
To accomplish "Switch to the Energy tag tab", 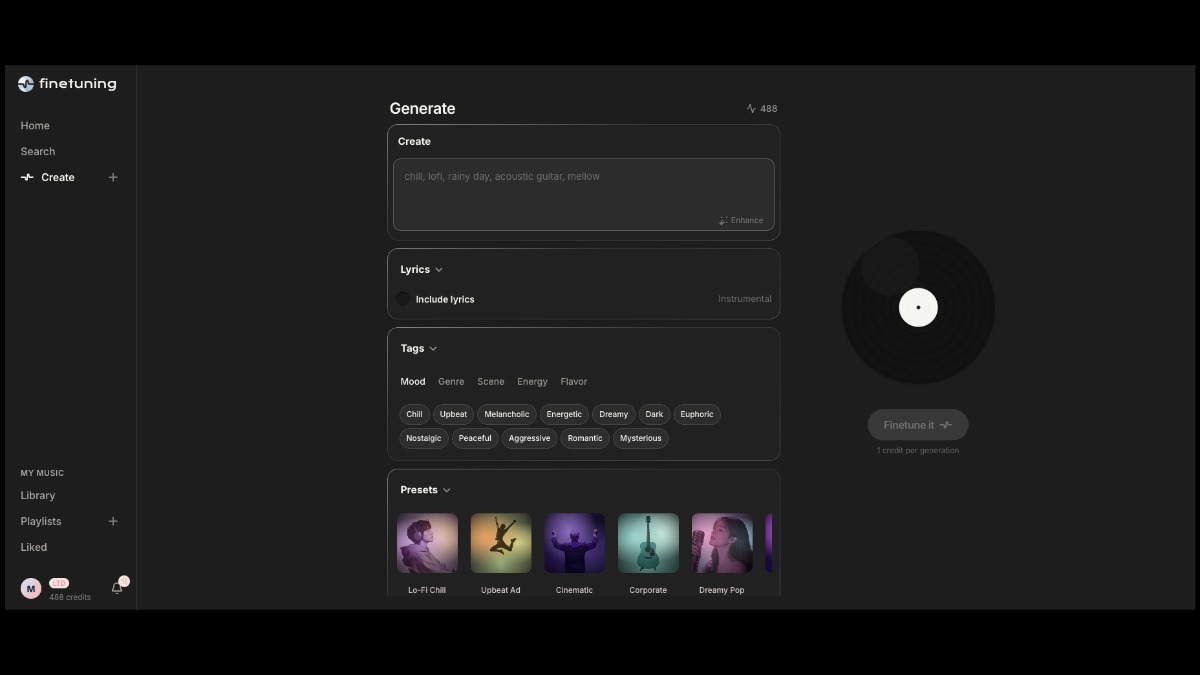I will tap(532, 382).
